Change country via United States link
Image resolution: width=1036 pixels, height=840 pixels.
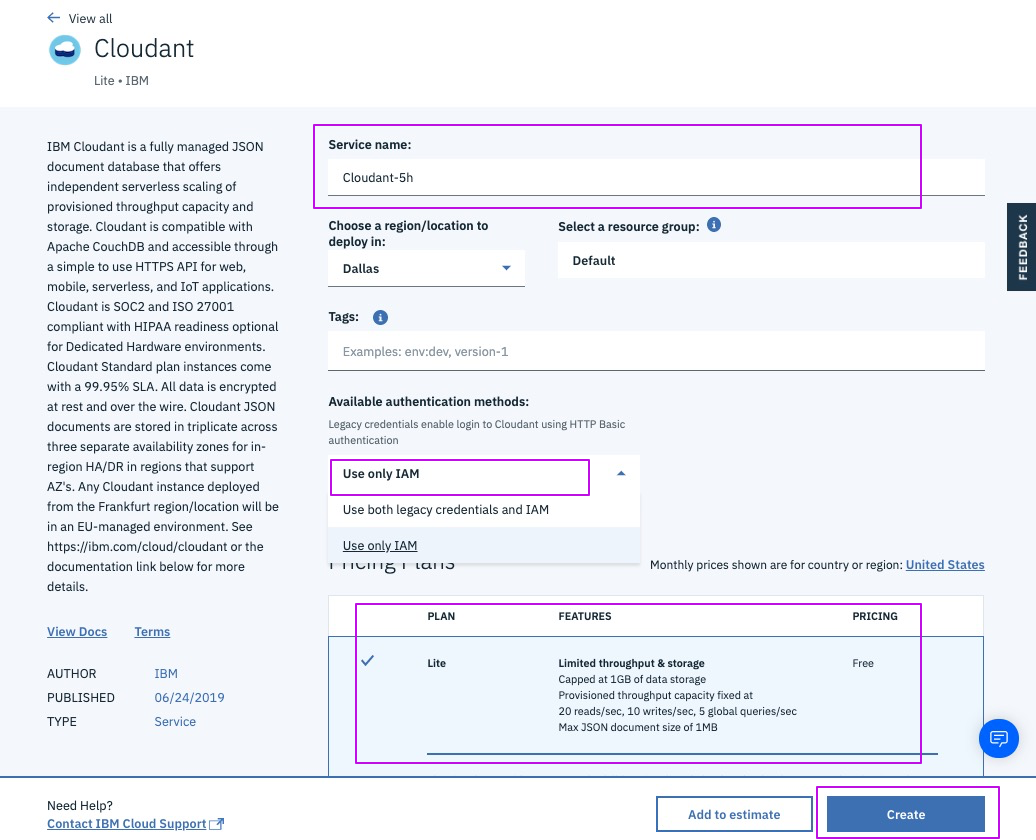(x=945, y=564)
